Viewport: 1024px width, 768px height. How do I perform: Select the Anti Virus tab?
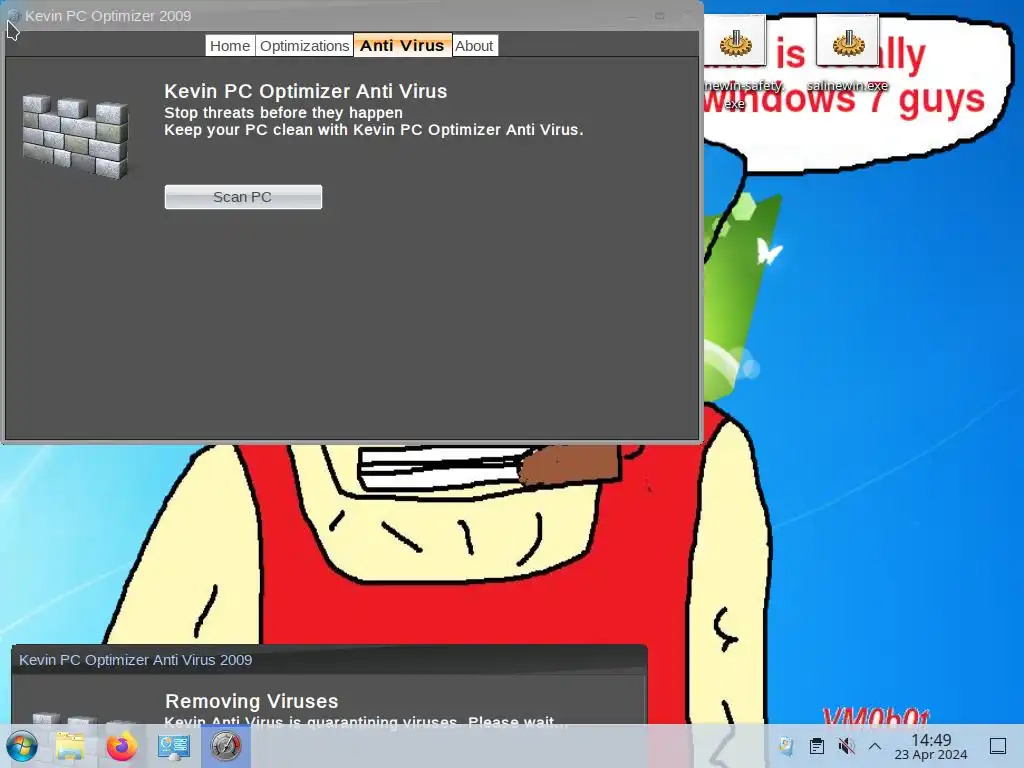coord(402,45)
